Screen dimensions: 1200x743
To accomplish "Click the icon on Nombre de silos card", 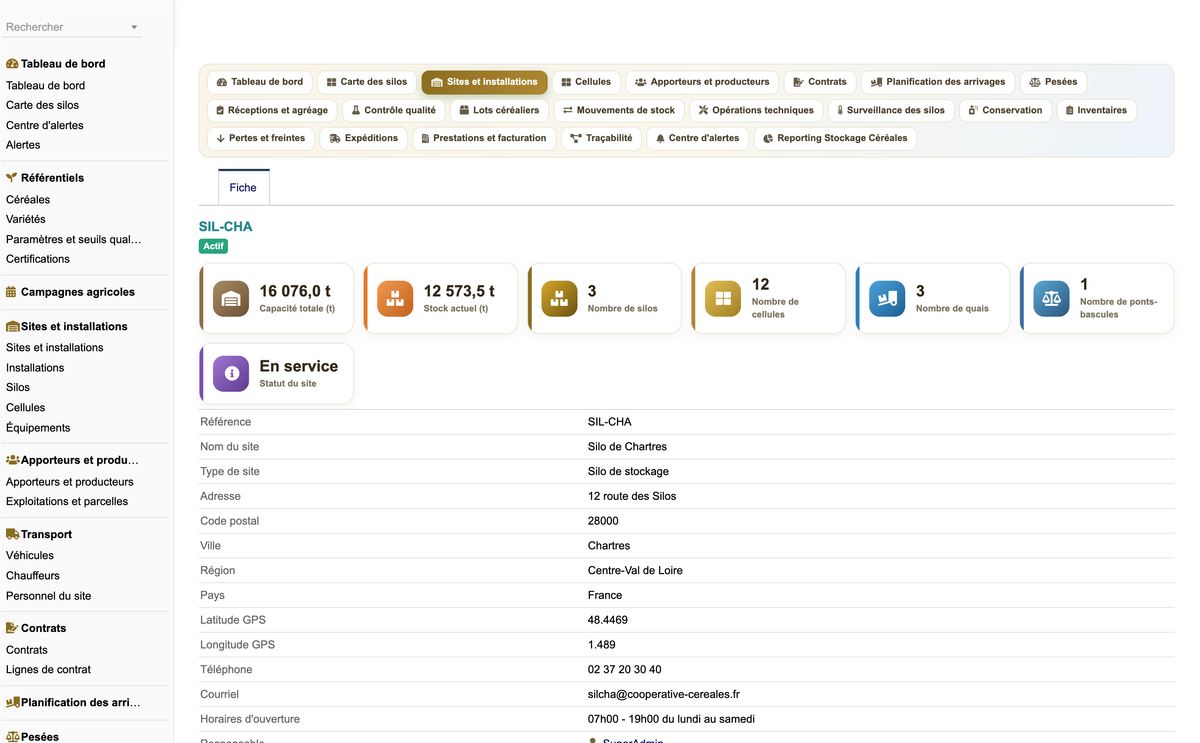I will [559, 298].
